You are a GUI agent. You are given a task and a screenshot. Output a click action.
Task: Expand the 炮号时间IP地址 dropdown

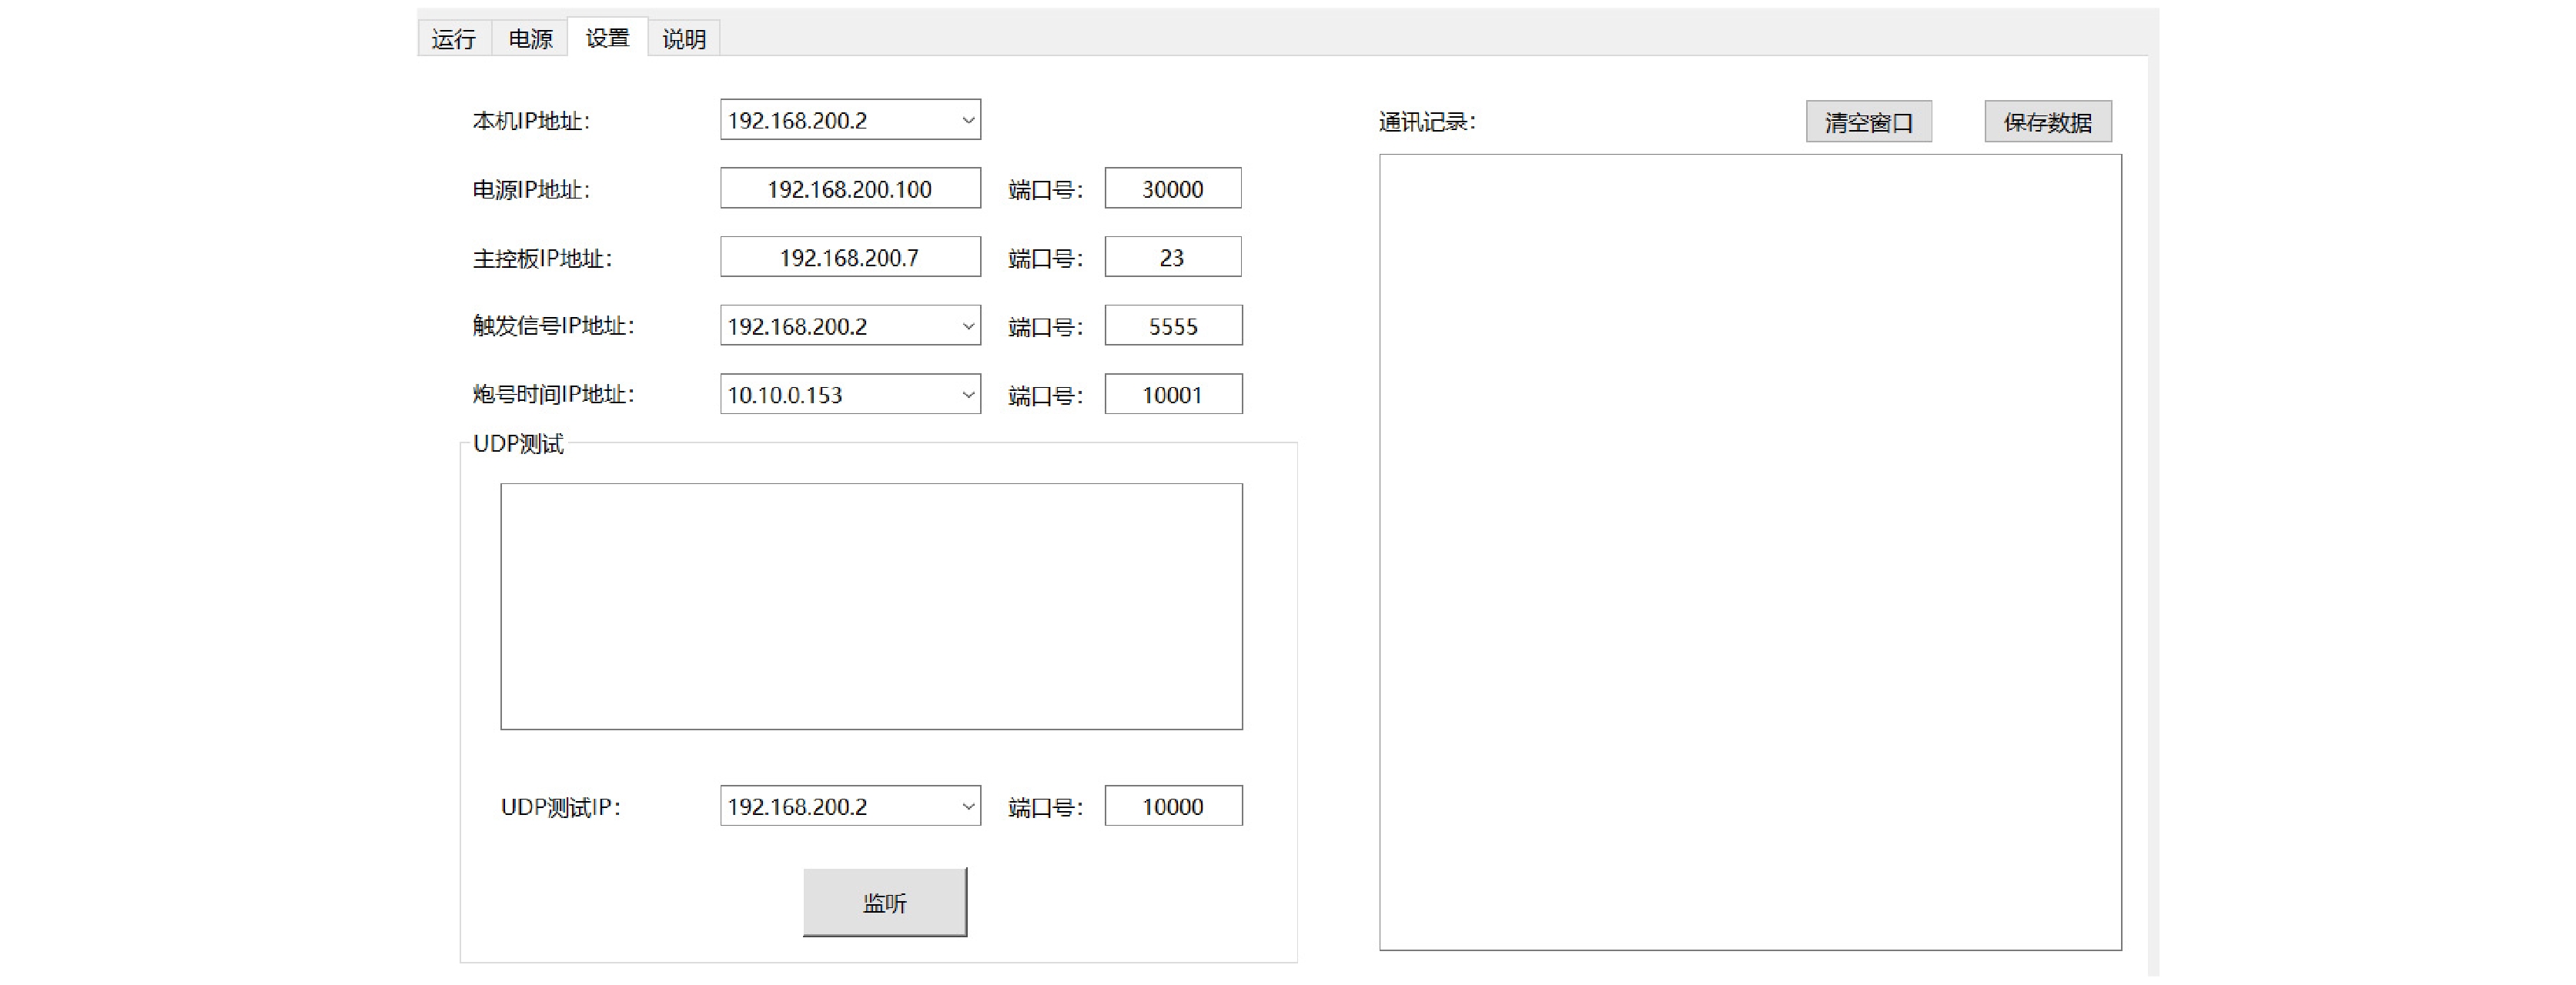[967, 395]
